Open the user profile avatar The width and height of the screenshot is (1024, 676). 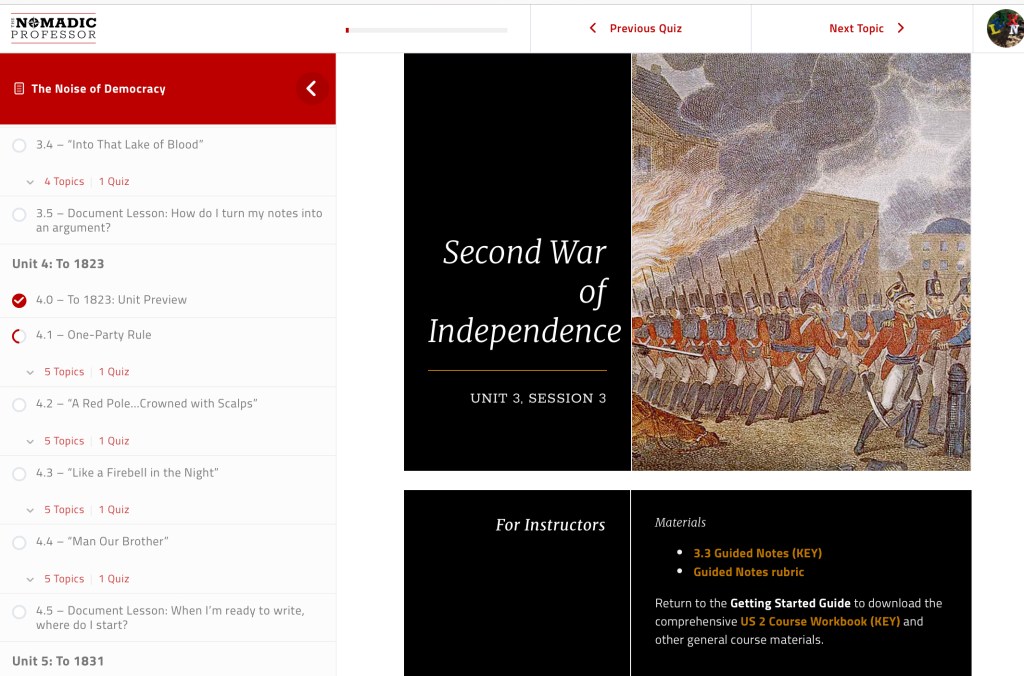[1004, 28]
